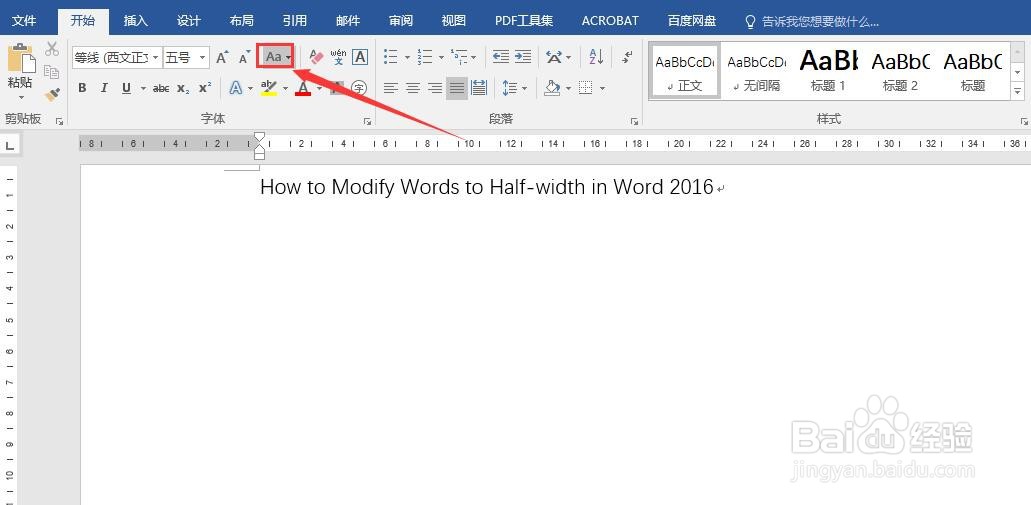Open the underline style dropdown arrow
This screenshot has height=505, width=1031.
point(143,88)
